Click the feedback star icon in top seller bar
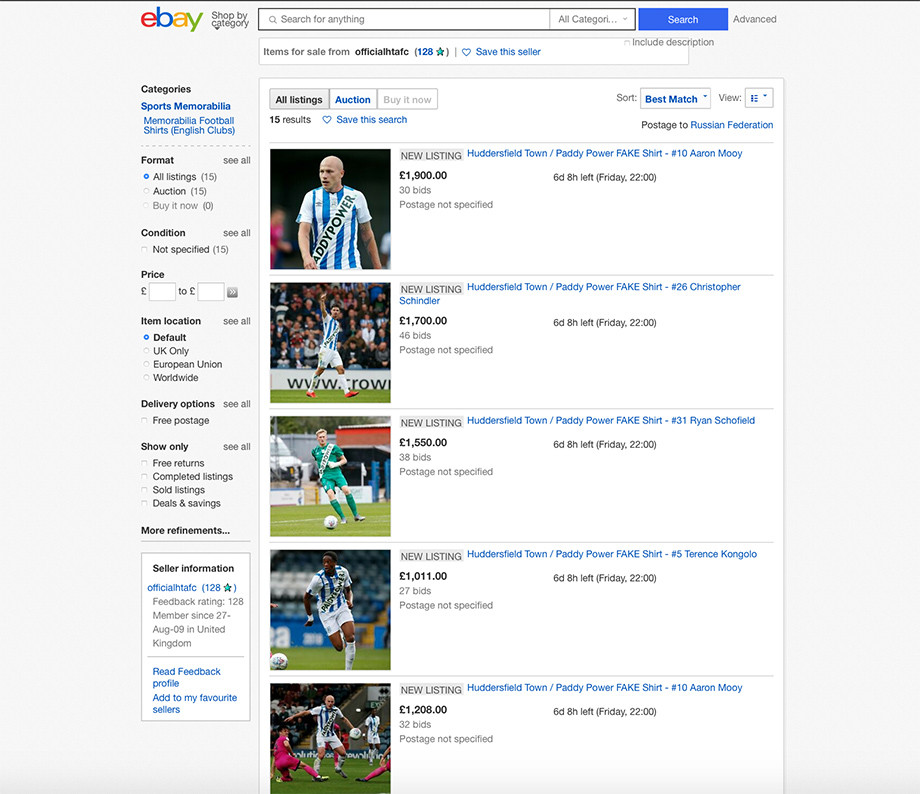This screenshot has height=794, width=920. tap(440, 52)
